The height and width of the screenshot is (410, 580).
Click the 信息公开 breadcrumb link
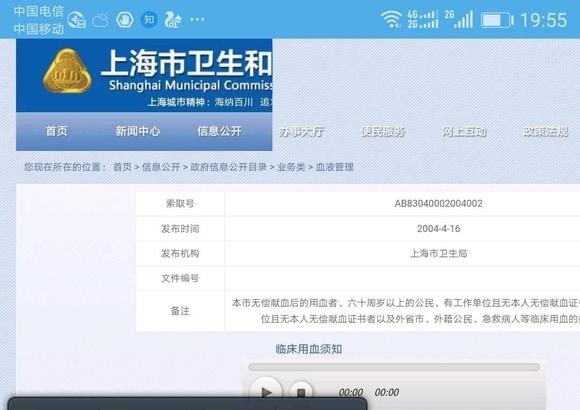161,167
